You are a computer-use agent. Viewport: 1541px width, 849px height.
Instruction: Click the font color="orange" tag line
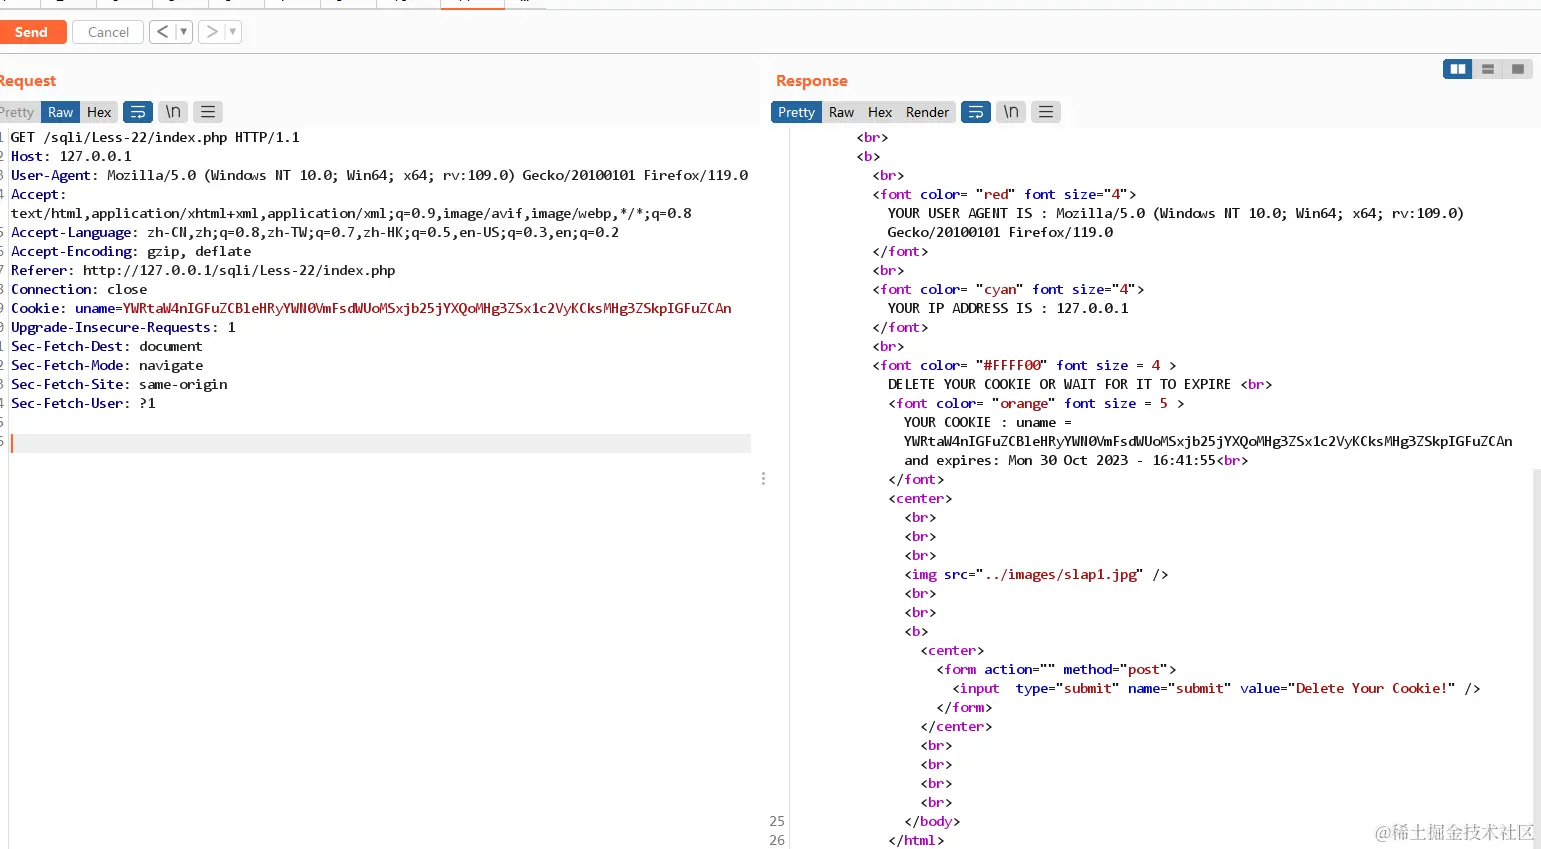tap(1036, 403)
